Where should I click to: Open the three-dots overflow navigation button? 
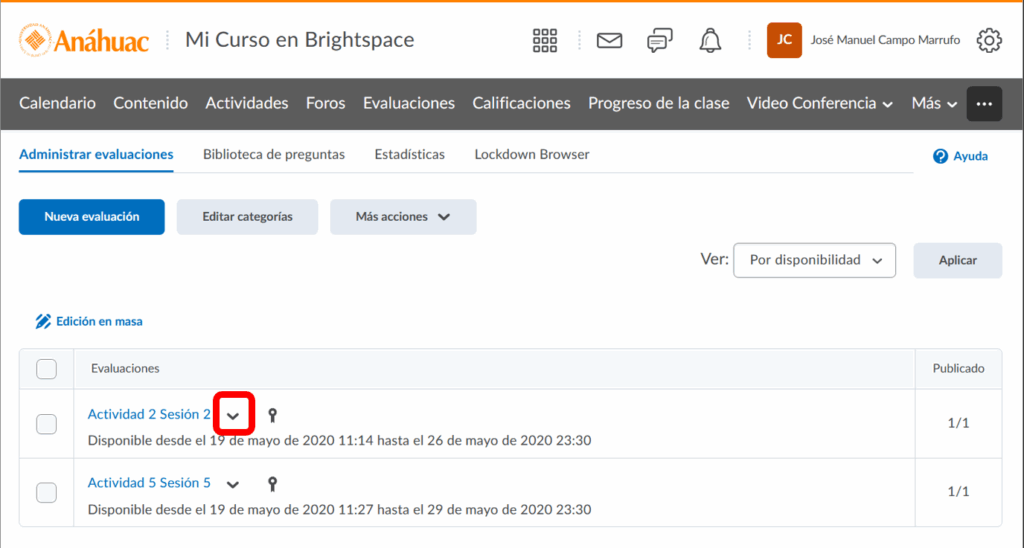point(984,104)
